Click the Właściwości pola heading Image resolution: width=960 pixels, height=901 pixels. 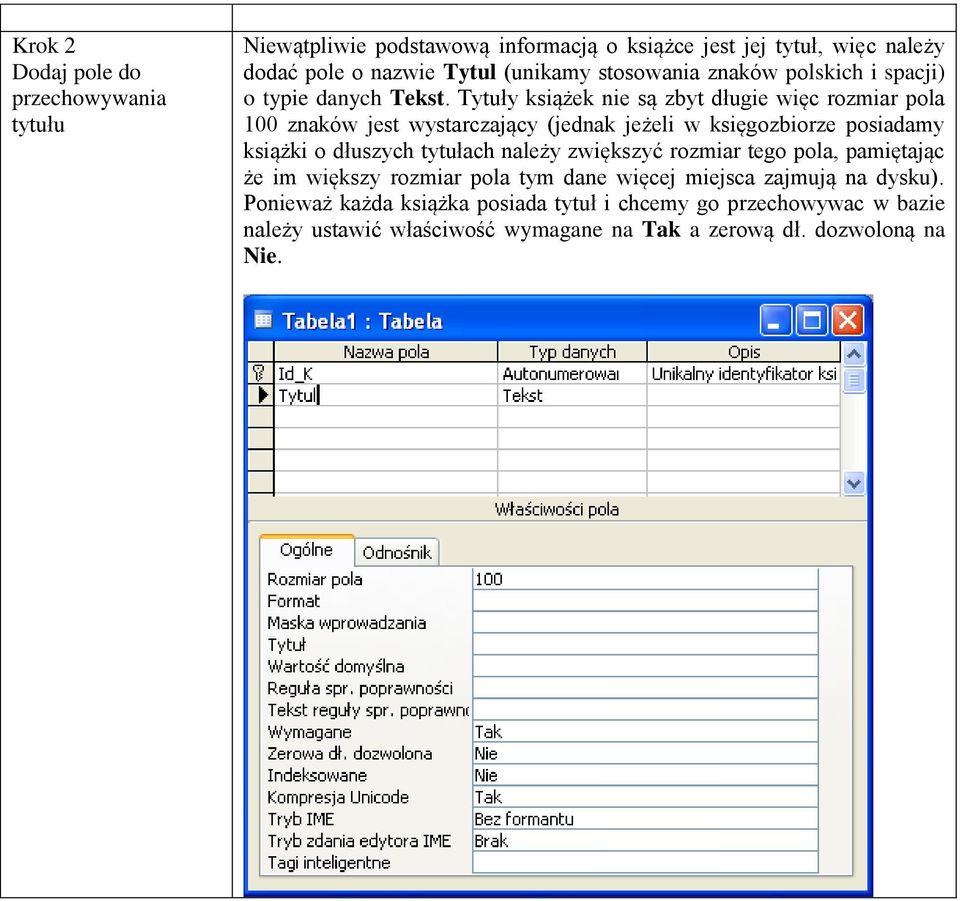point(557,509)
